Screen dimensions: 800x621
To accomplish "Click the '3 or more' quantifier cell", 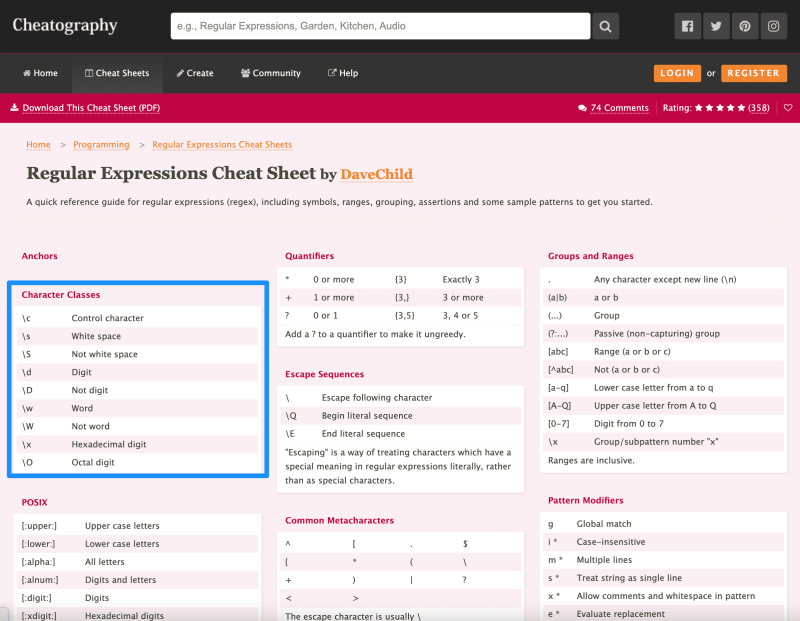I will tap(463, 297).
